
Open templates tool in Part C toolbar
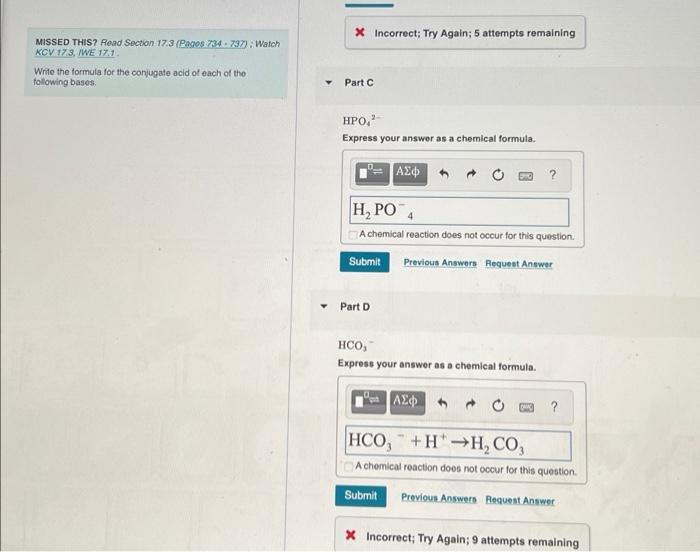(x=372, y=173)
